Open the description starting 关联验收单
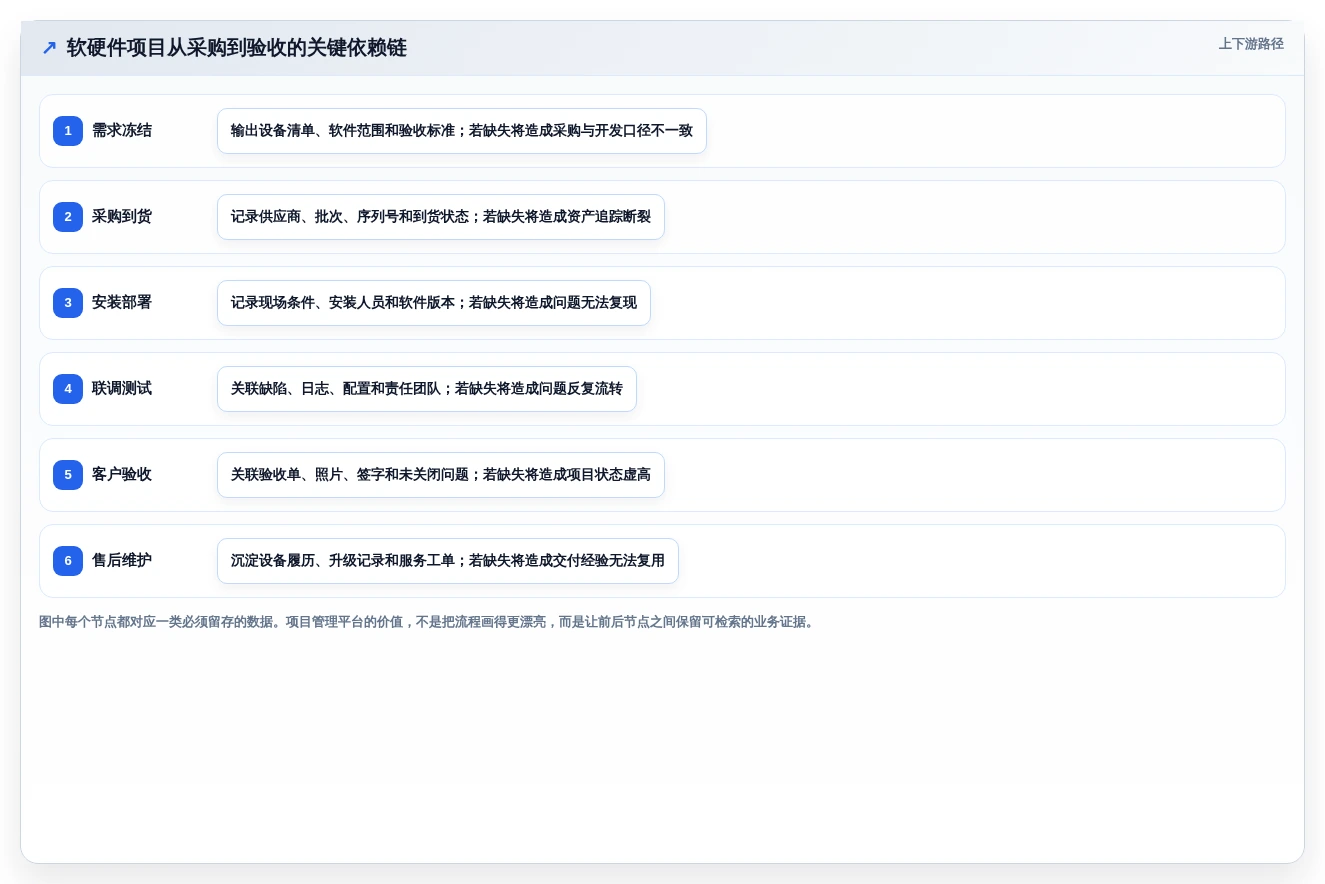The image size is (1325, 884). pos(441,475)
